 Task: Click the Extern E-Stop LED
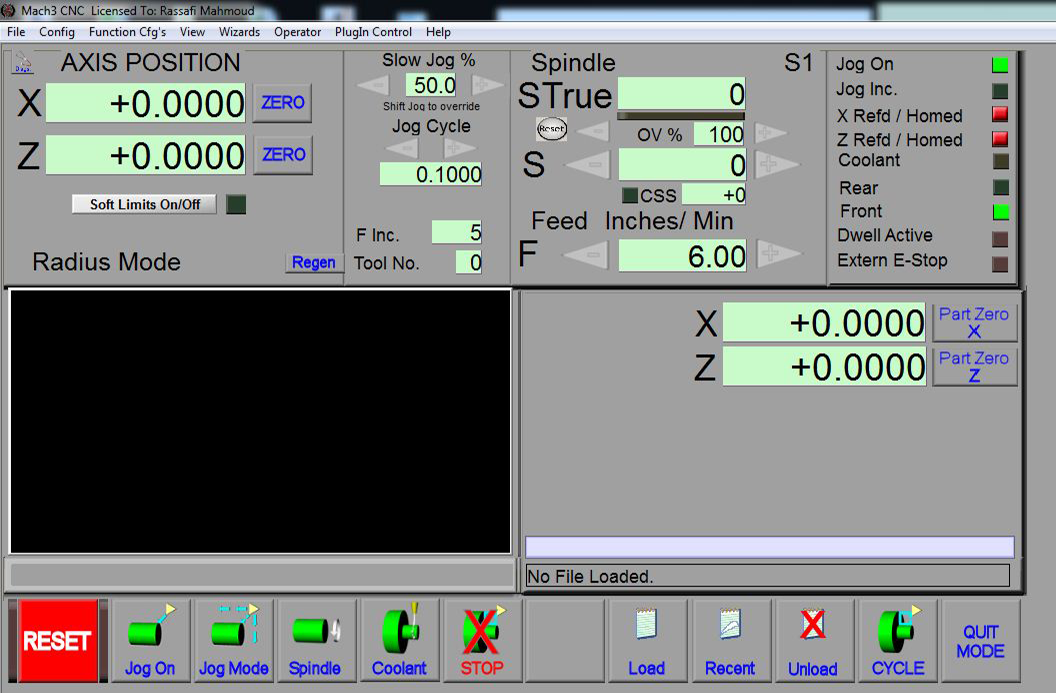pyautogui.click(x=1000, y=264)
